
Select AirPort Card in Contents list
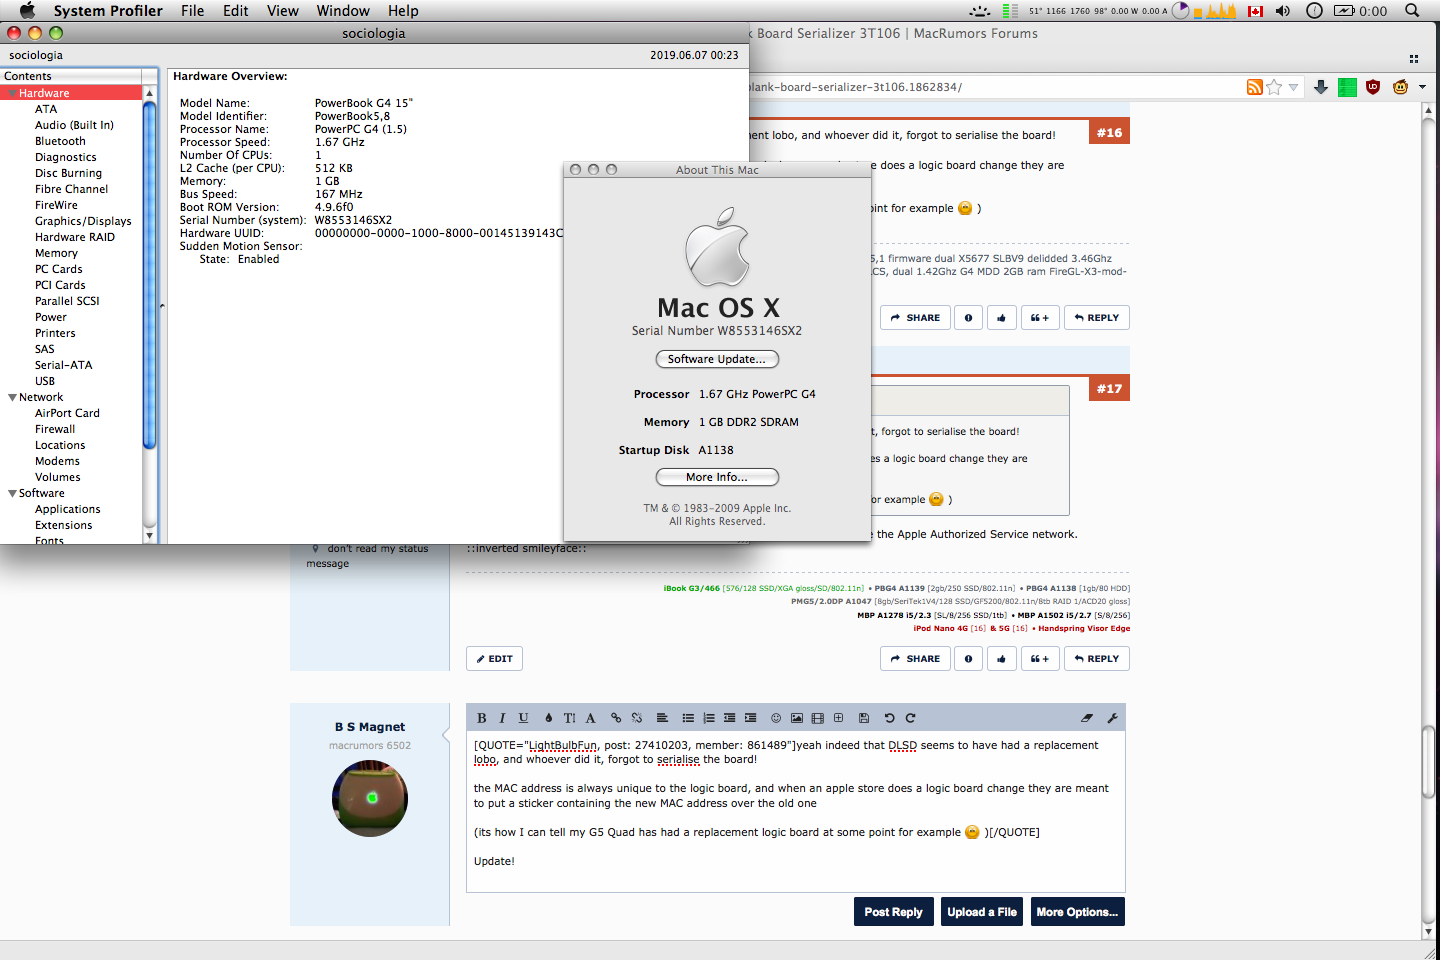(x=67, y=413)
